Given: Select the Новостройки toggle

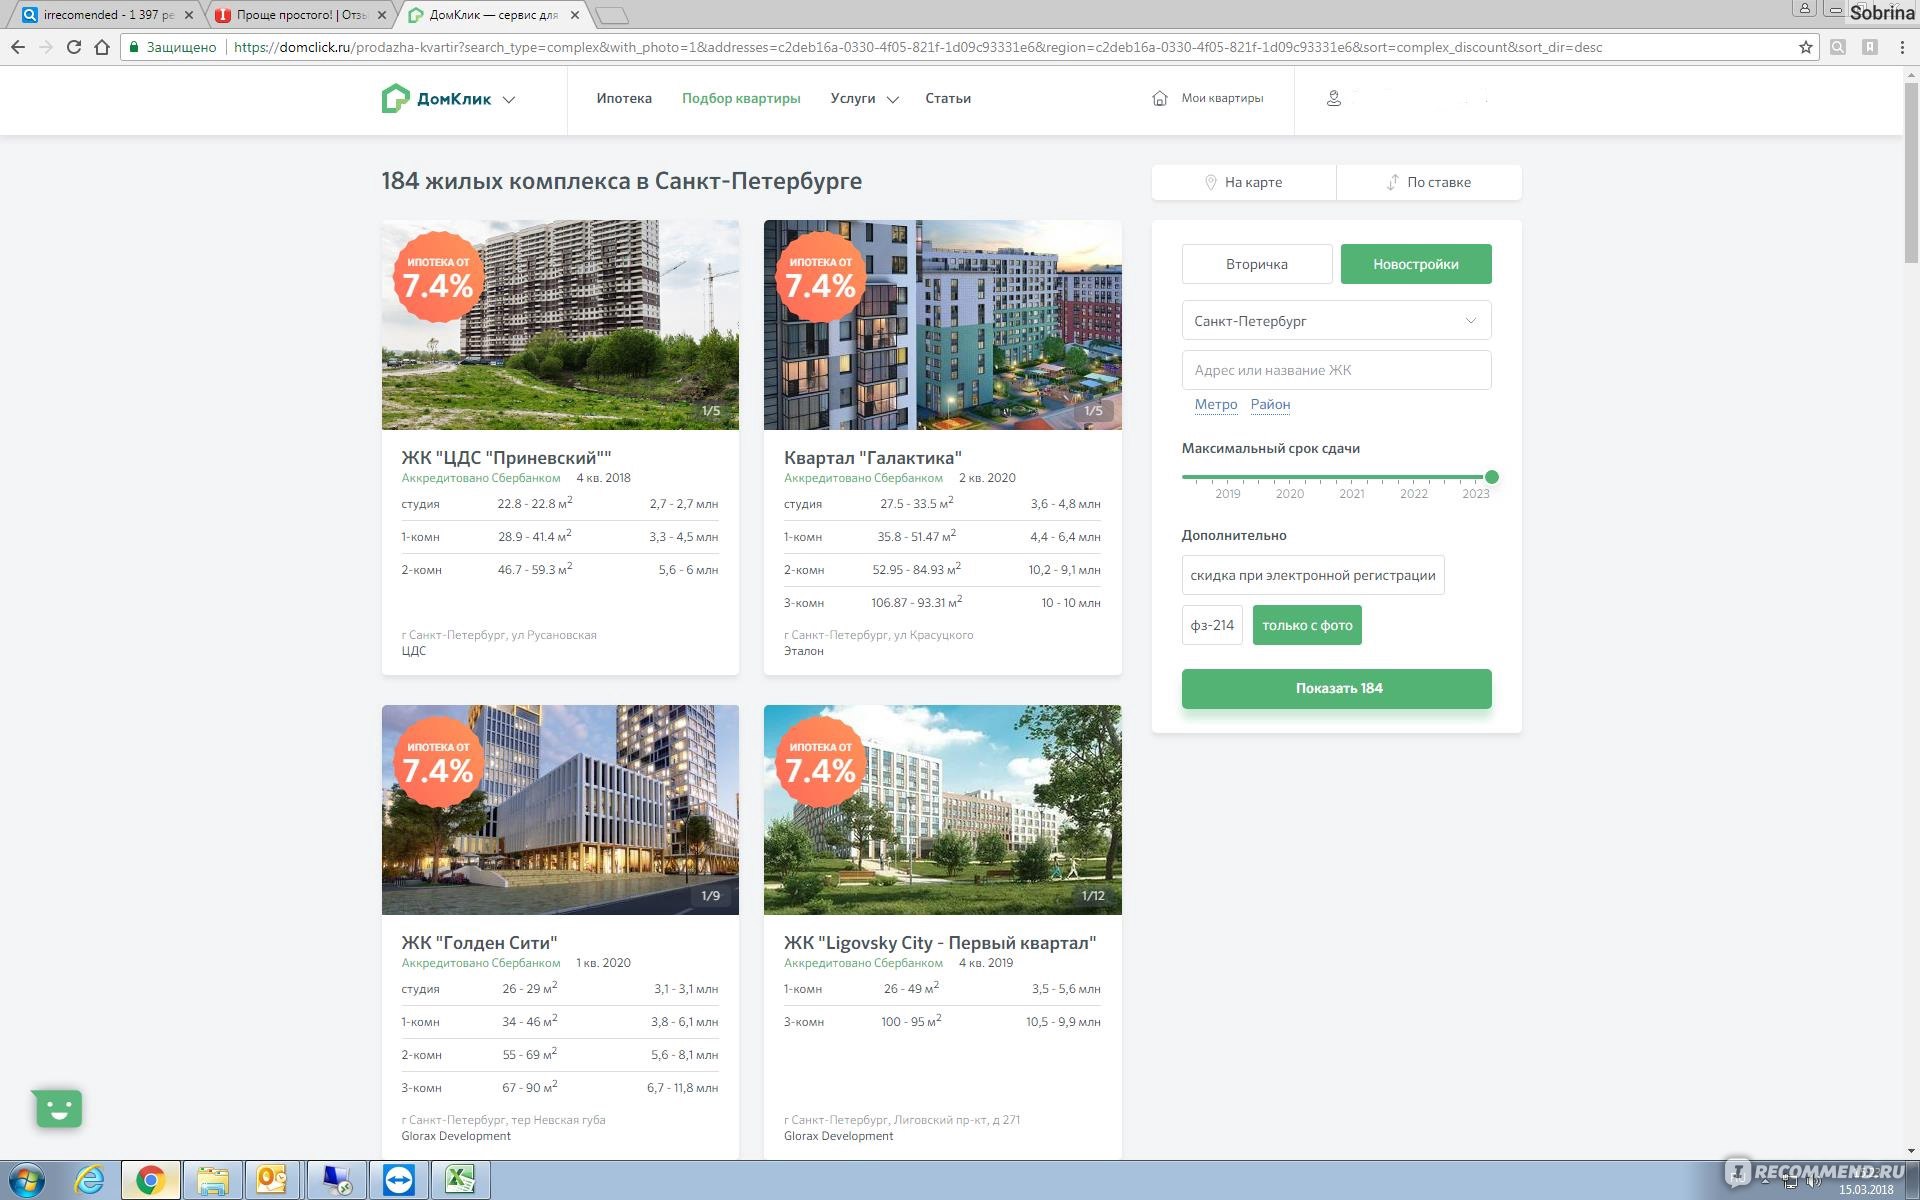Looking at the screenshot, I should (x=1415, y=264).
